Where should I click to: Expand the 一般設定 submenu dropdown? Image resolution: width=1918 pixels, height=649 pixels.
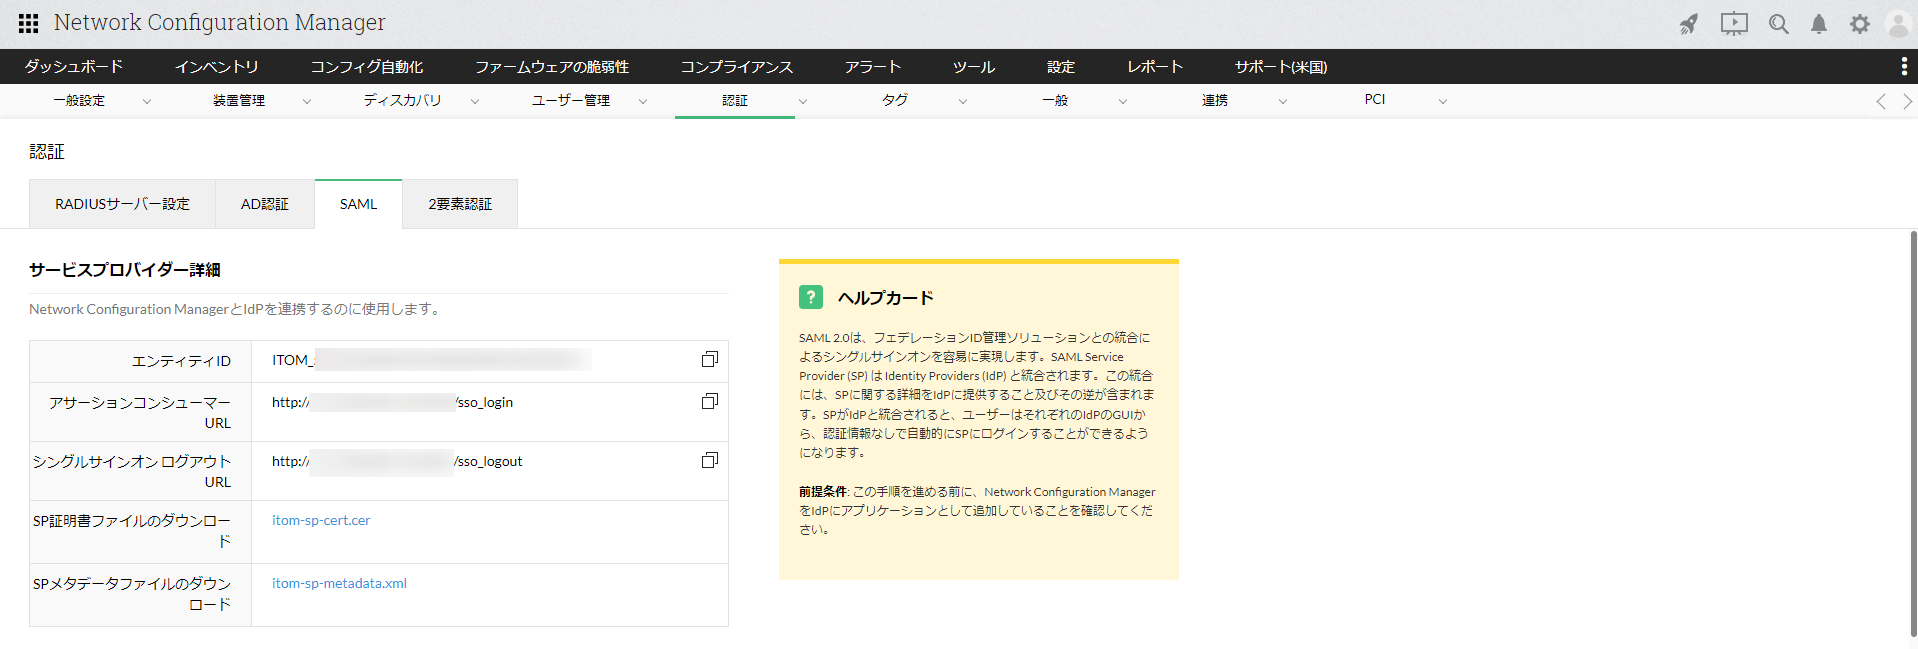pyautogui.click(x=147, y=101)
